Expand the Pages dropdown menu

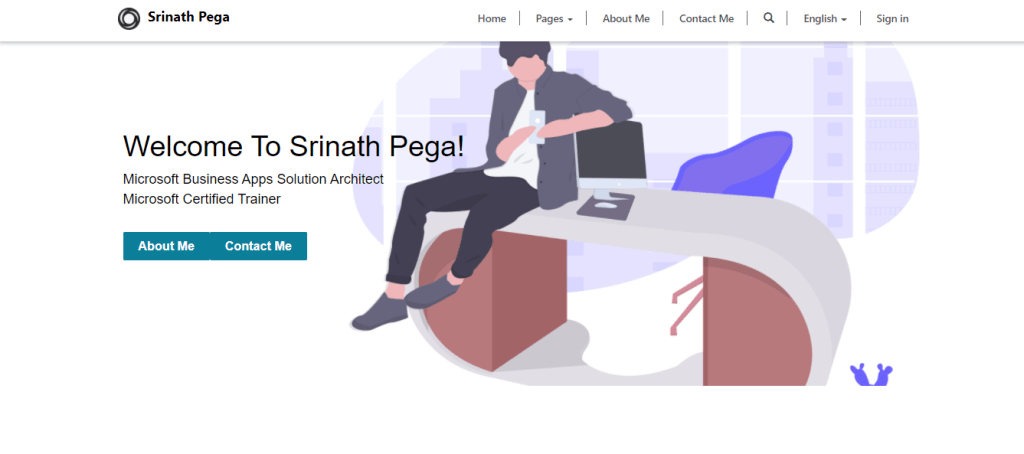(554, 19)
